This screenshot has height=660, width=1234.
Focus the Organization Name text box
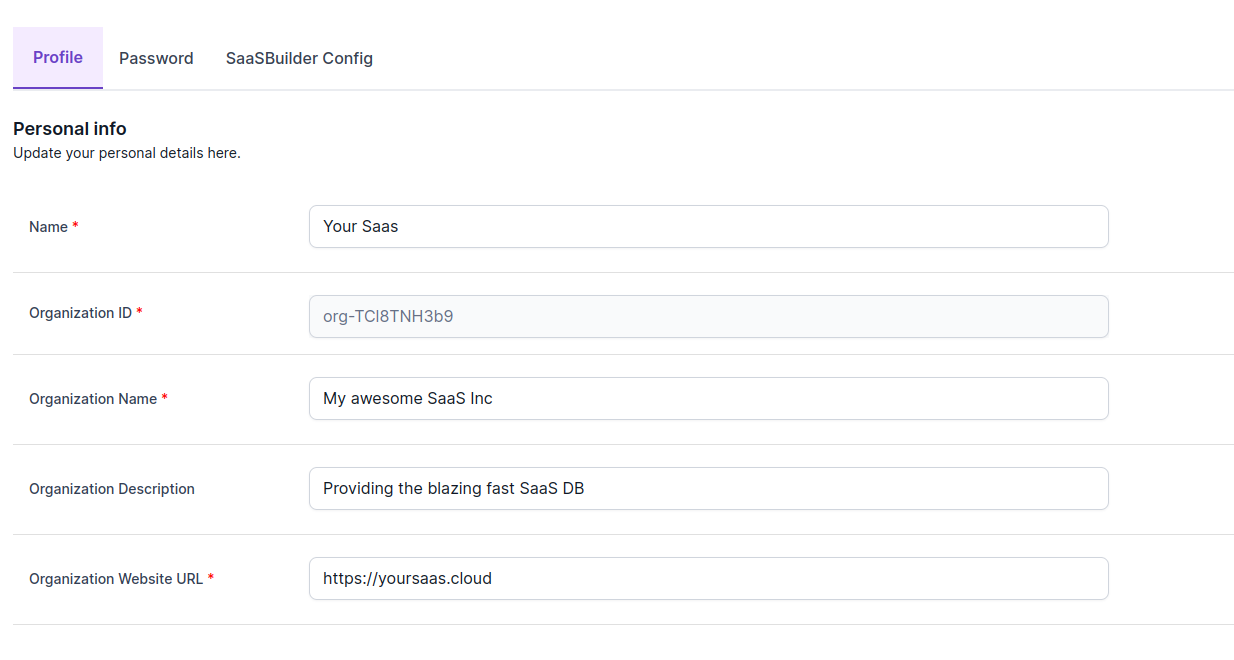pyautogui.click(x=708, y=399)
